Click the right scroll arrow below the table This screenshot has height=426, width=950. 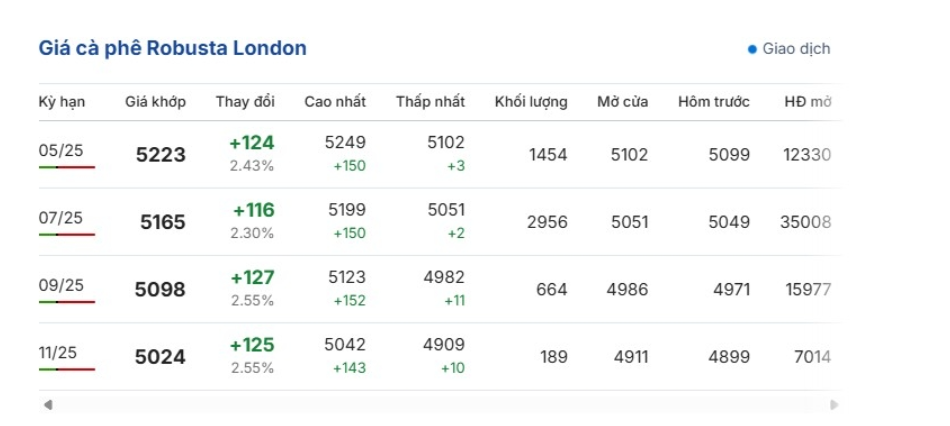coord(835,405)
